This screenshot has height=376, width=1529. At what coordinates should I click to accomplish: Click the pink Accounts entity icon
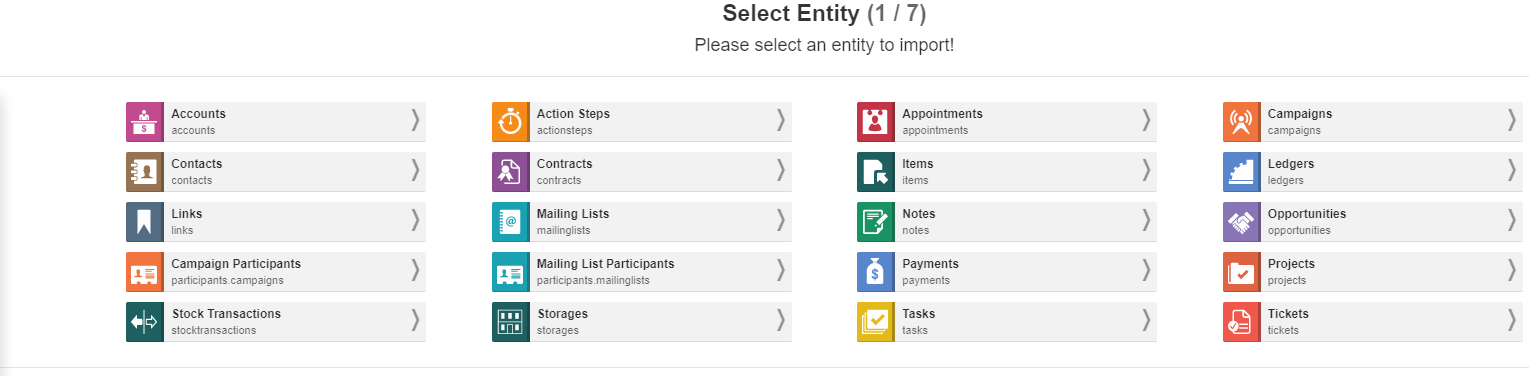click(x=144, y=122)
